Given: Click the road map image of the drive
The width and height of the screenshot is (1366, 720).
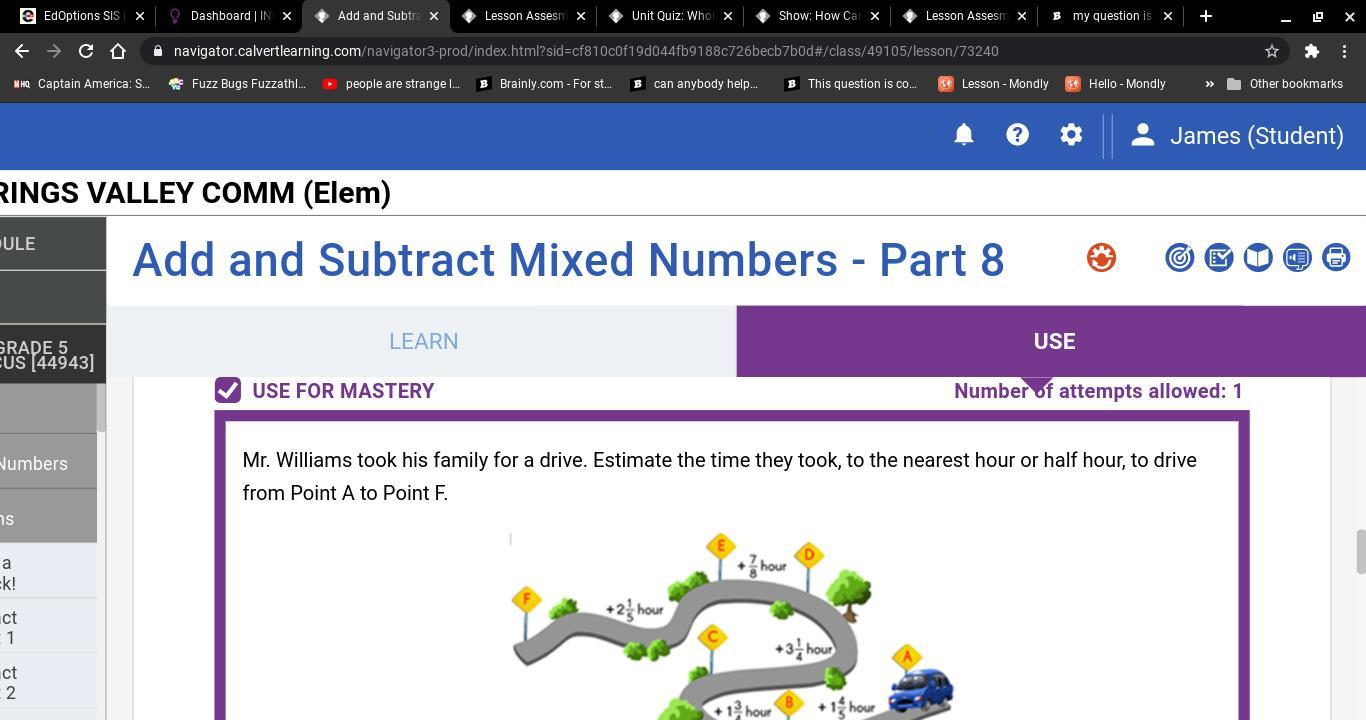Looking at the screenshot, I should tap(732, 625).
